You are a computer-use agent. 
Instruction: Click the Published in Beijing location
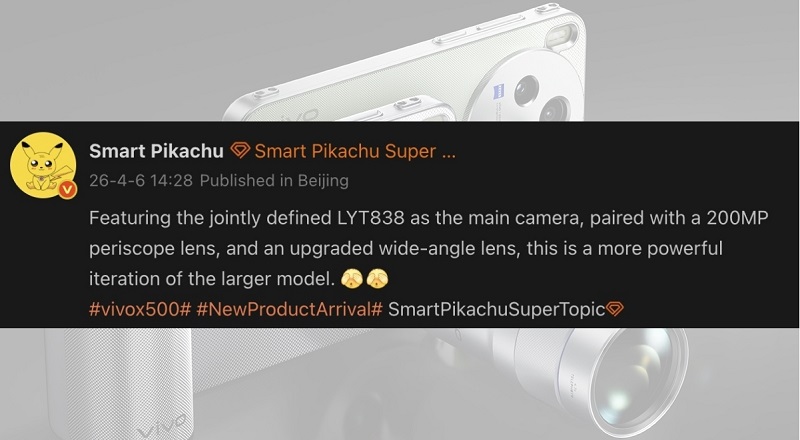(274, 180)
